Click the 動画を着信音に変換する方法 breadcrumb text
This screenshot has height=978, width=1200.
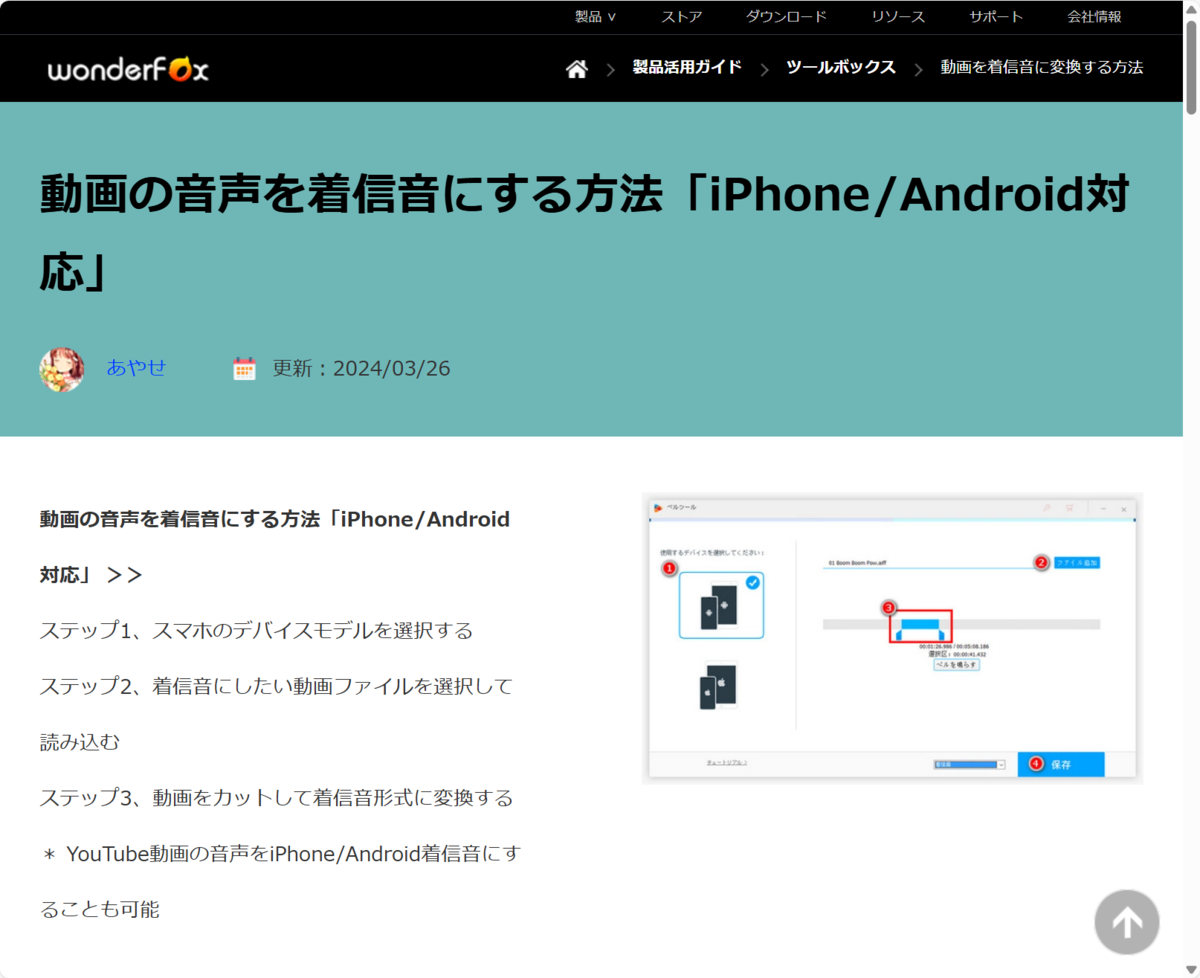tap(1041, 68)
